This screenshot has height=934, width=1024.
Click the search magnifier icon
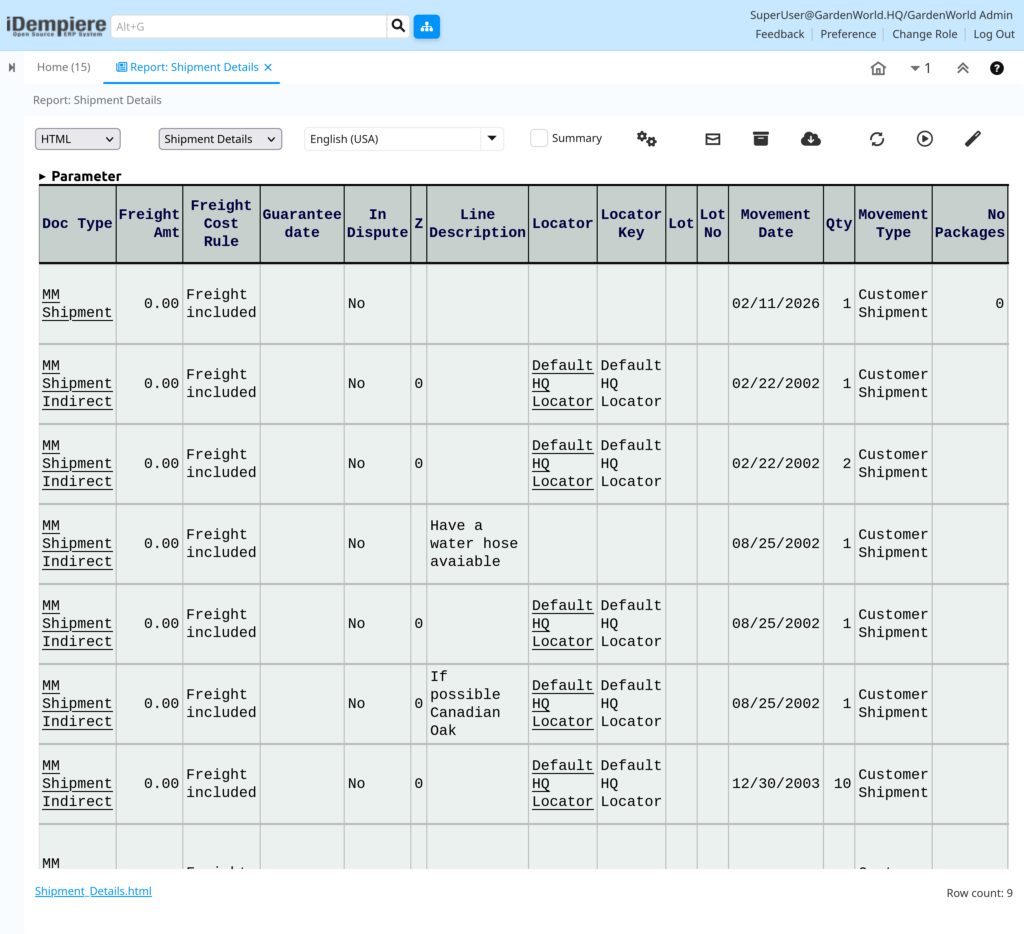(398, 26)
